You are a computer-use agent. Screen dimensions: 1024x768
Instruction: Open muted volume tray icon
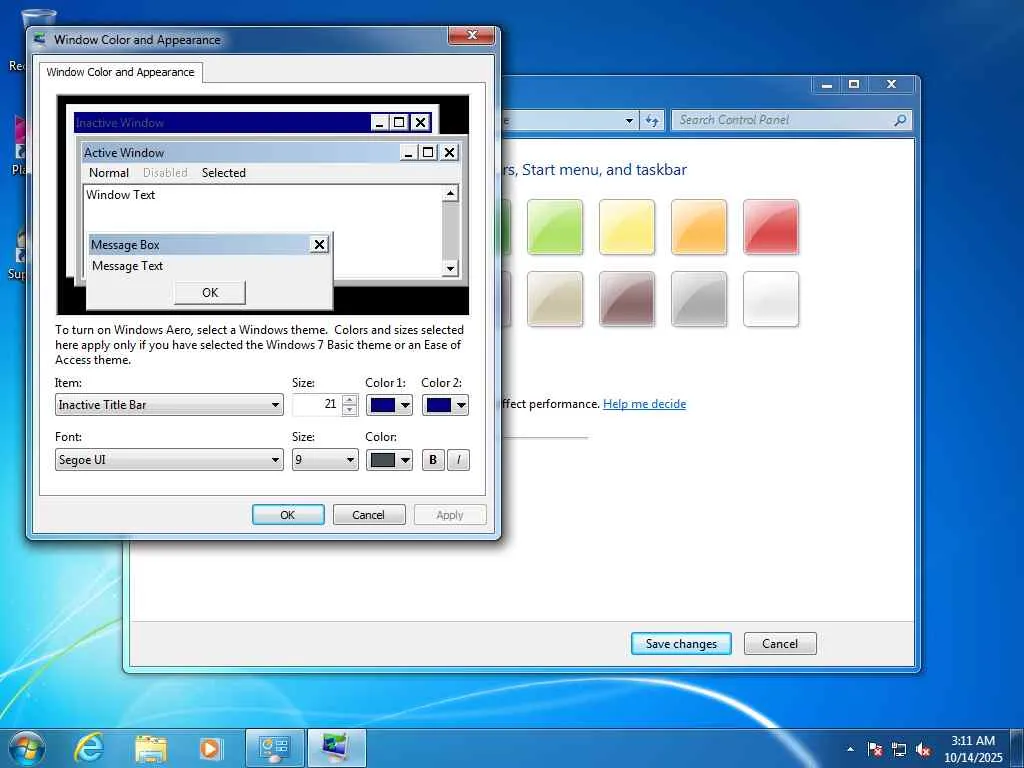[x=923, y=749]
